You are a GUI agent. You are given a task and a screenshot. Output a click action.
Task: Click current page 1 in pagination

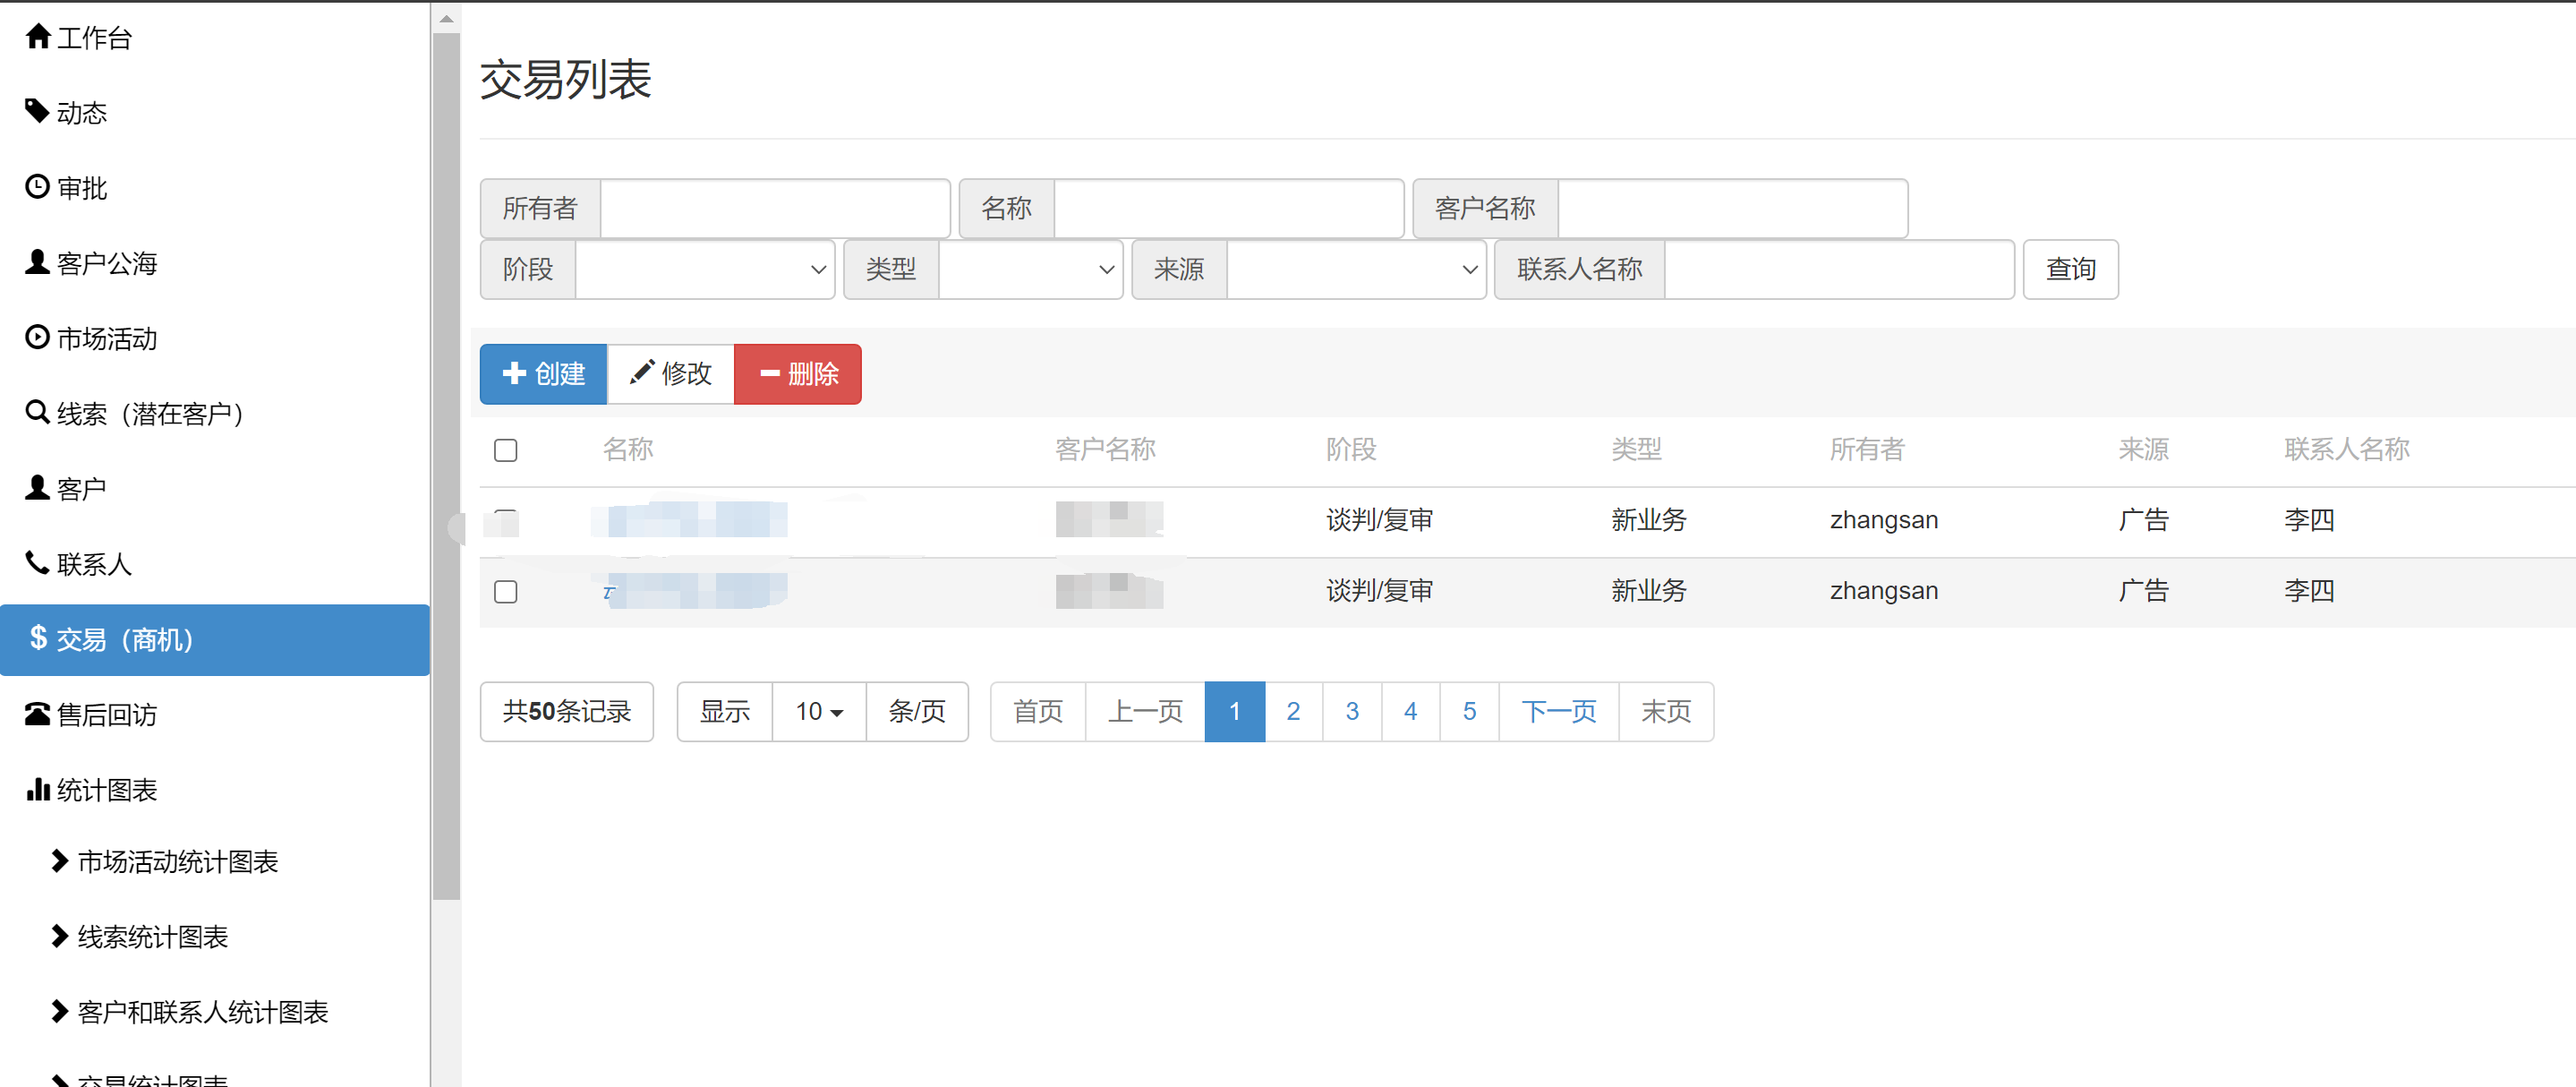coord(1235,711)
